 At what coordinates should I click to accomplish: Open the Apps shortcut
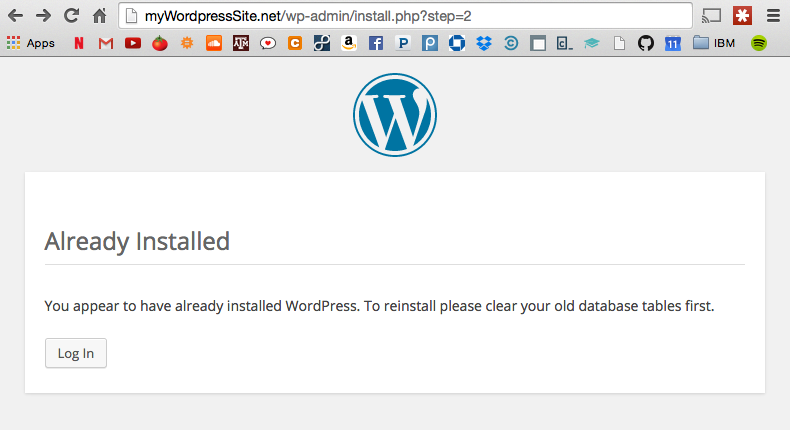tap(31, 43)
